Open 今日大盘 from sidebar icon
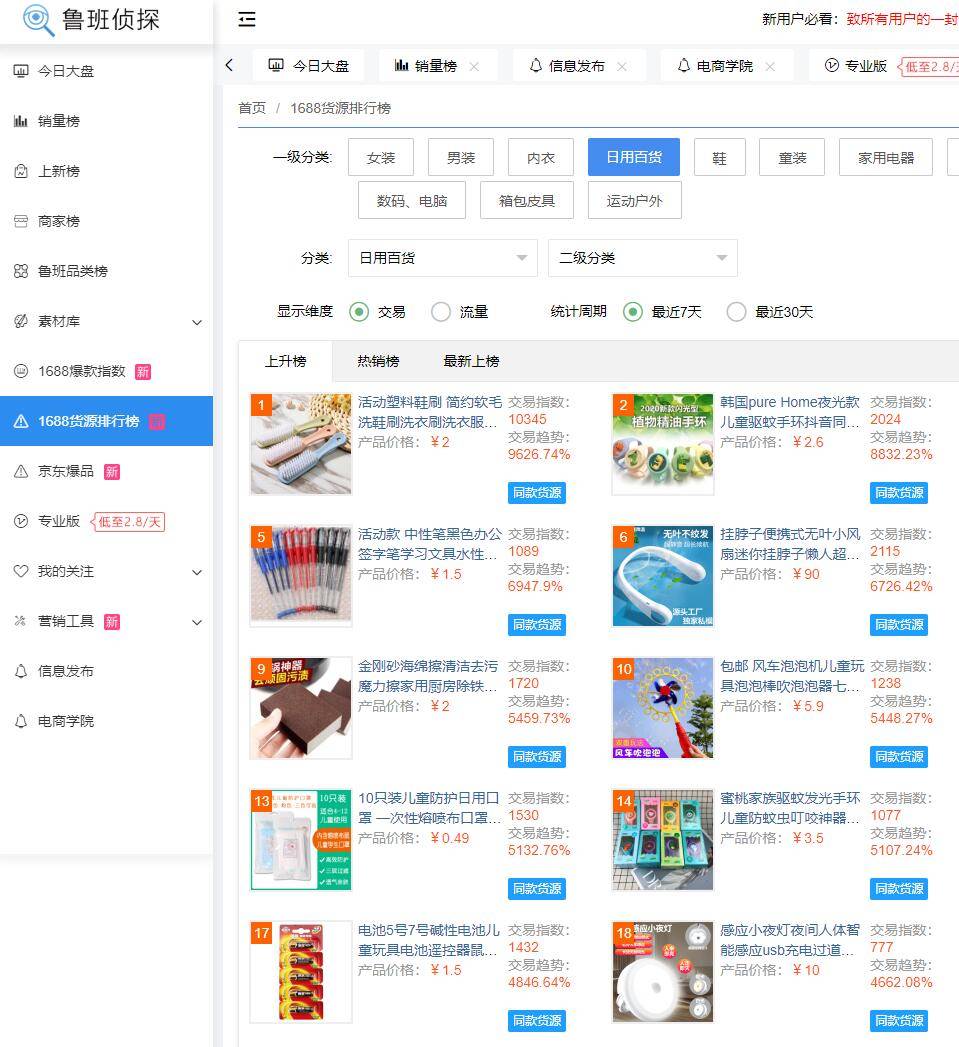 (21, 71)
